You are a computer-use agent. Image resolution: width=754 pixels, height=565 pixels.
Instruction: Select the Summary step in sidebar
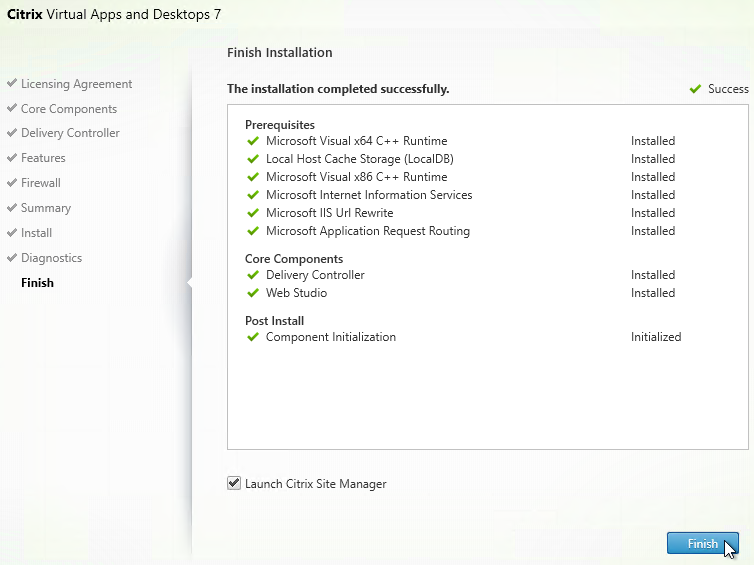(x=46, y=208)
